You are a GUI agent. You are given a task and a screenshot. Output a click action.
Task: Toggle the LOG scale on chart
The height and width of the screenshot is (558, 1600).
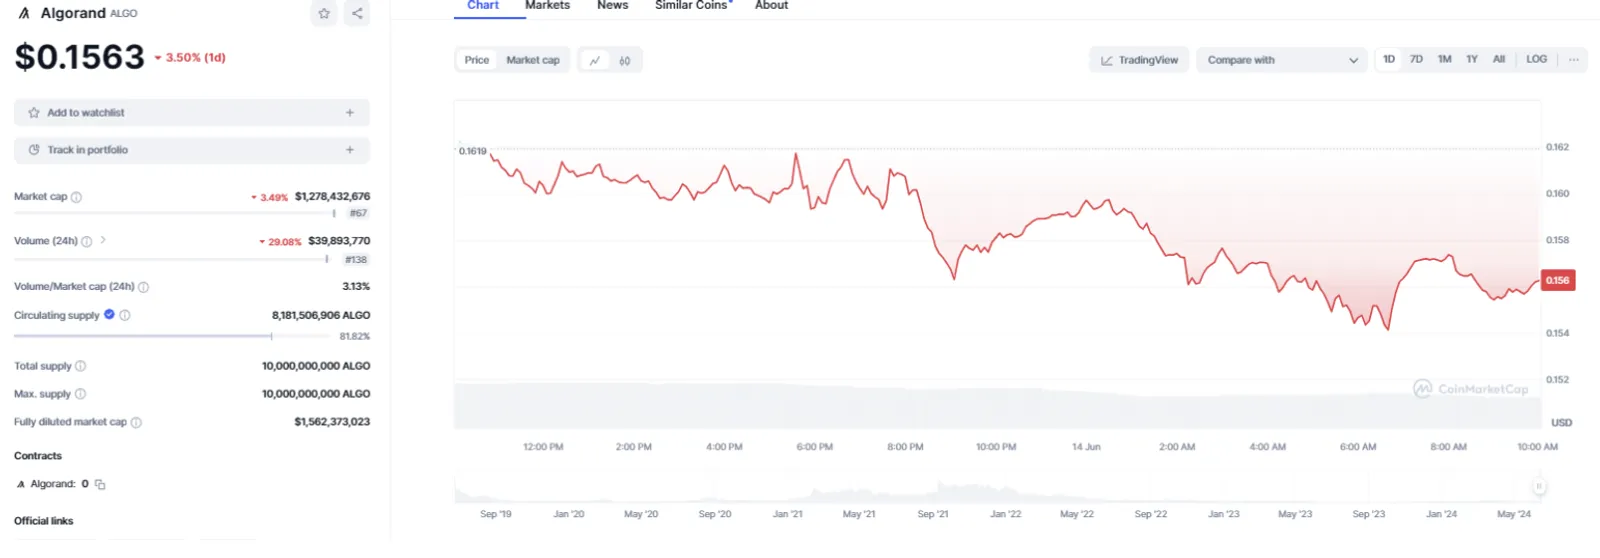point(1537,60)
